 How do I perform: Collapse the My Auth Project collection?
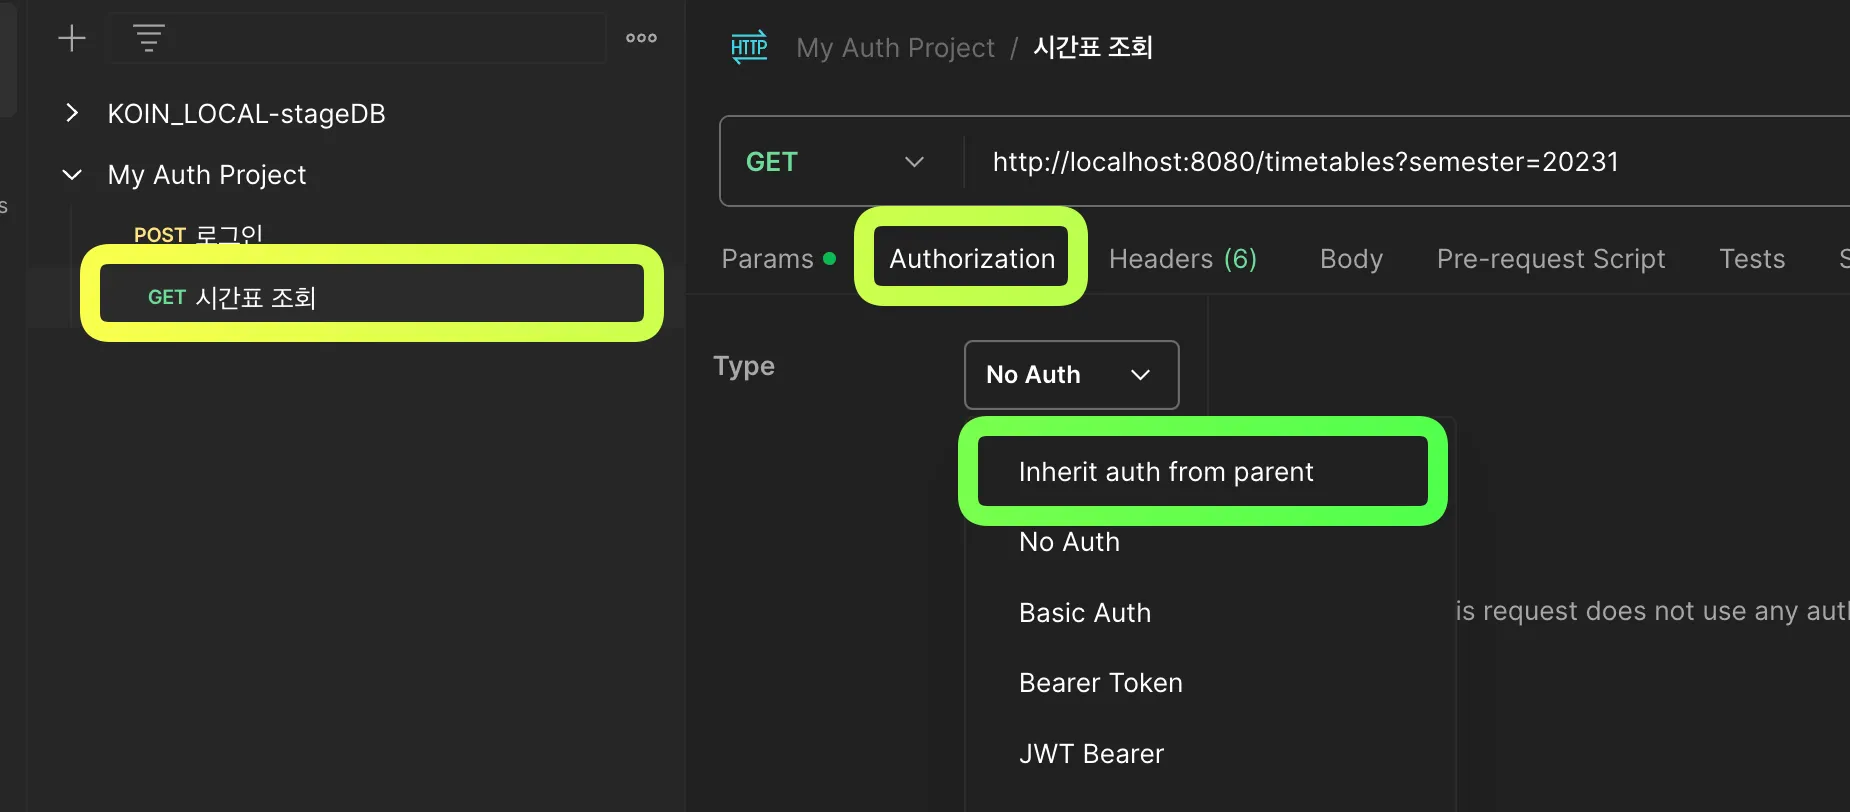[72, 175]
